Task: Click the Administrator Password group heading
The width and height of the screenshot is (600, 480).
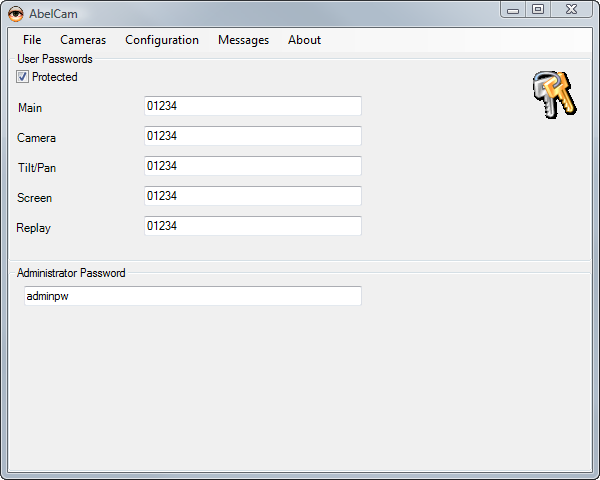Action: tap(71, 273)
